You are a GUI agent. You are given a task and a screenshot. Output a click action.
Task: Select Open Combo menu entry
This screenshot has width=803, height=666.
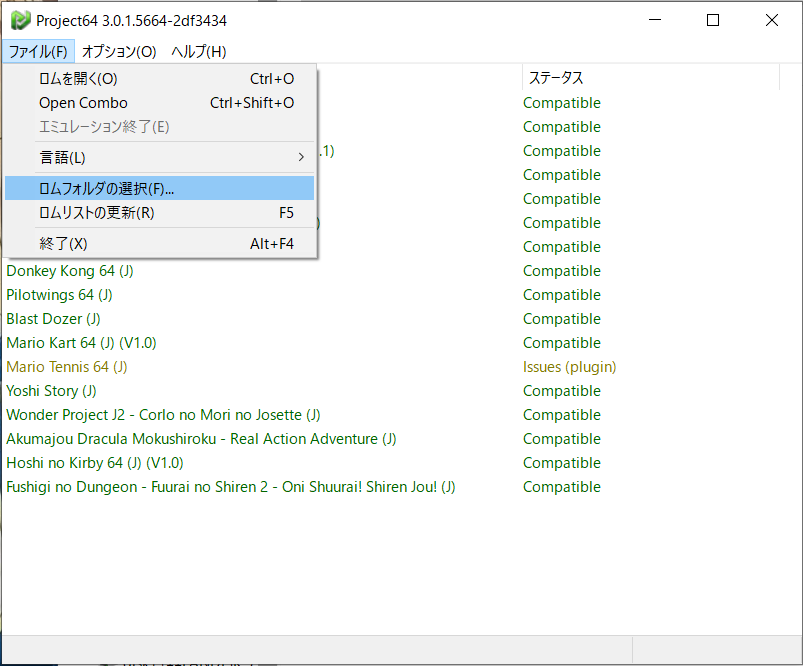point(159,103)
